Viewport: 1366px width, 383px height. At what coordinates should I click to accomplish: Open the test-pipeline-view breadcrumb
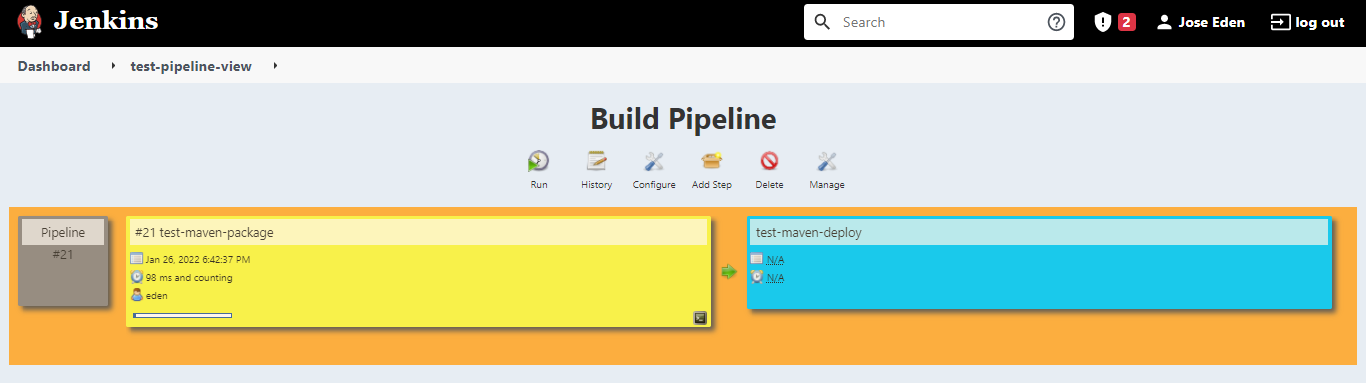[191, 66]
